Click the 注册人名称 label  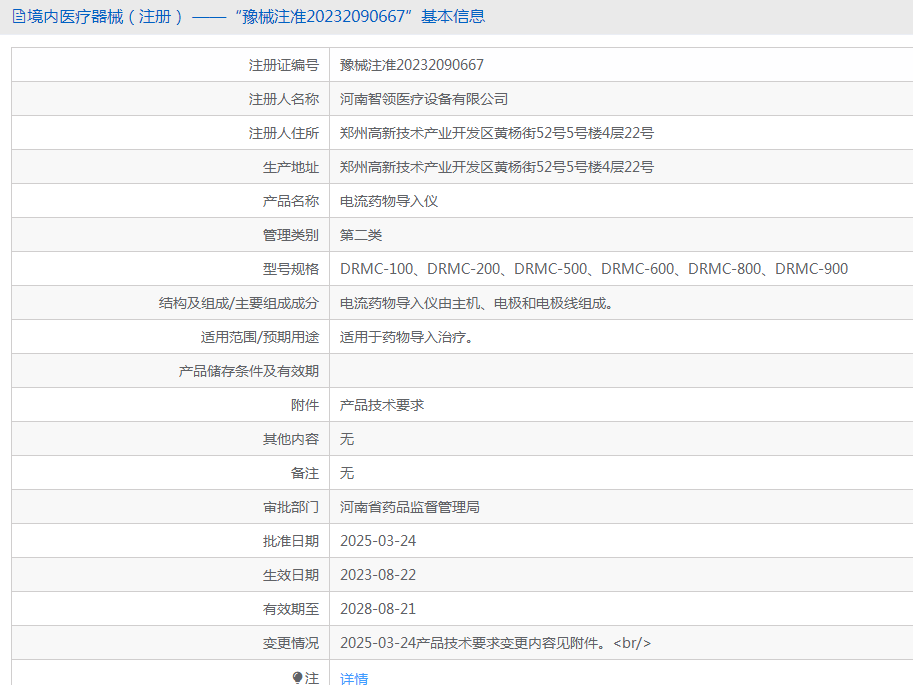click(284, 99)
